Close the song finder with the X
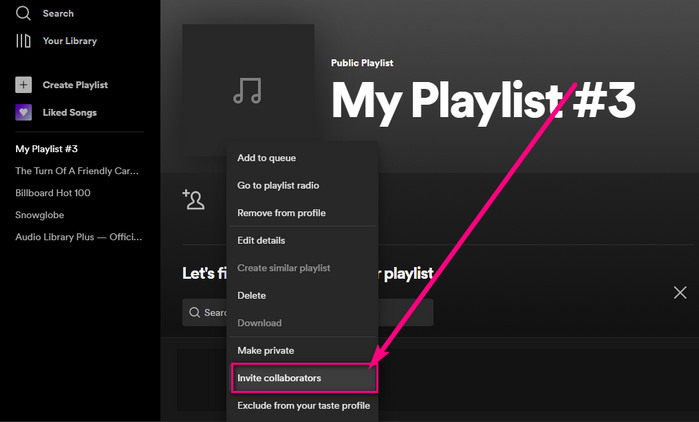 click(x=680, y=293)
